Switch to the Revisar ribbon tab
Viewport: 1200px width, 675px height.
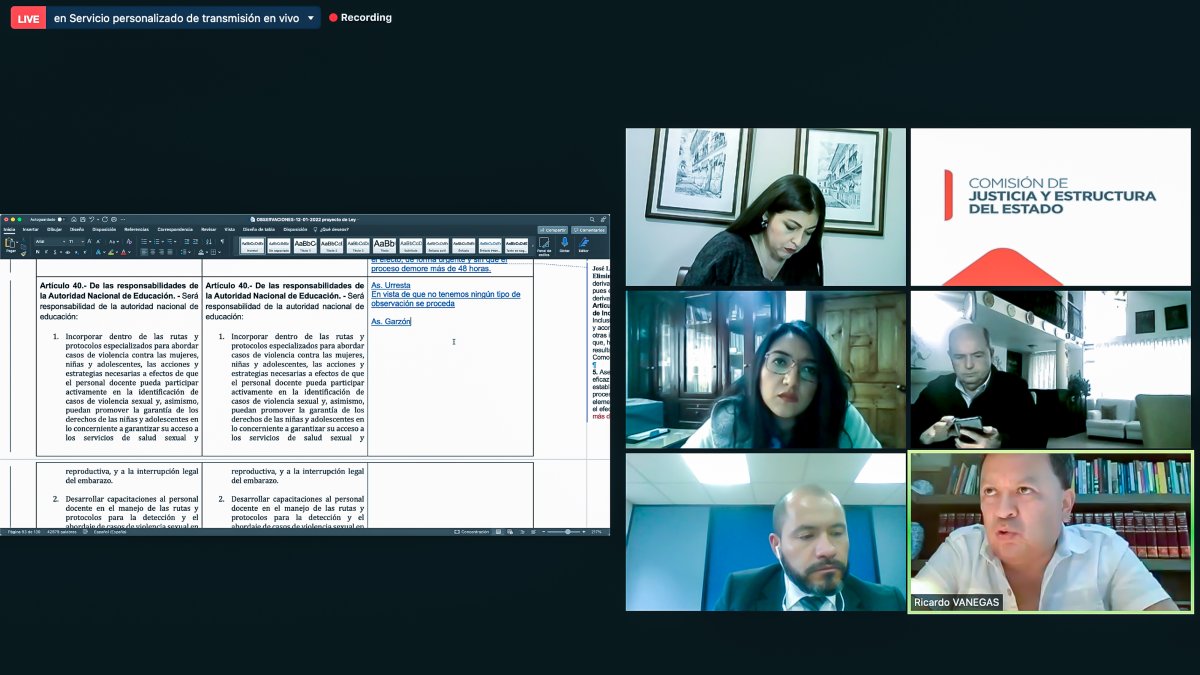[206, 229]
